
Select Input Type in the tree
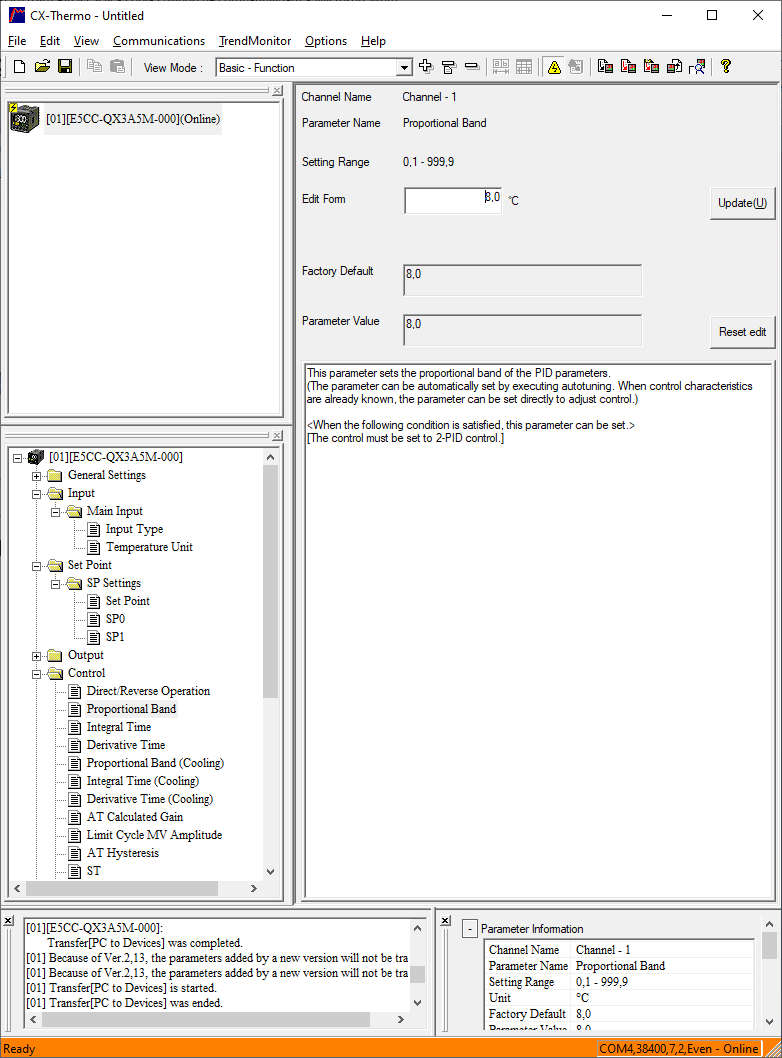tap(134, 529)
